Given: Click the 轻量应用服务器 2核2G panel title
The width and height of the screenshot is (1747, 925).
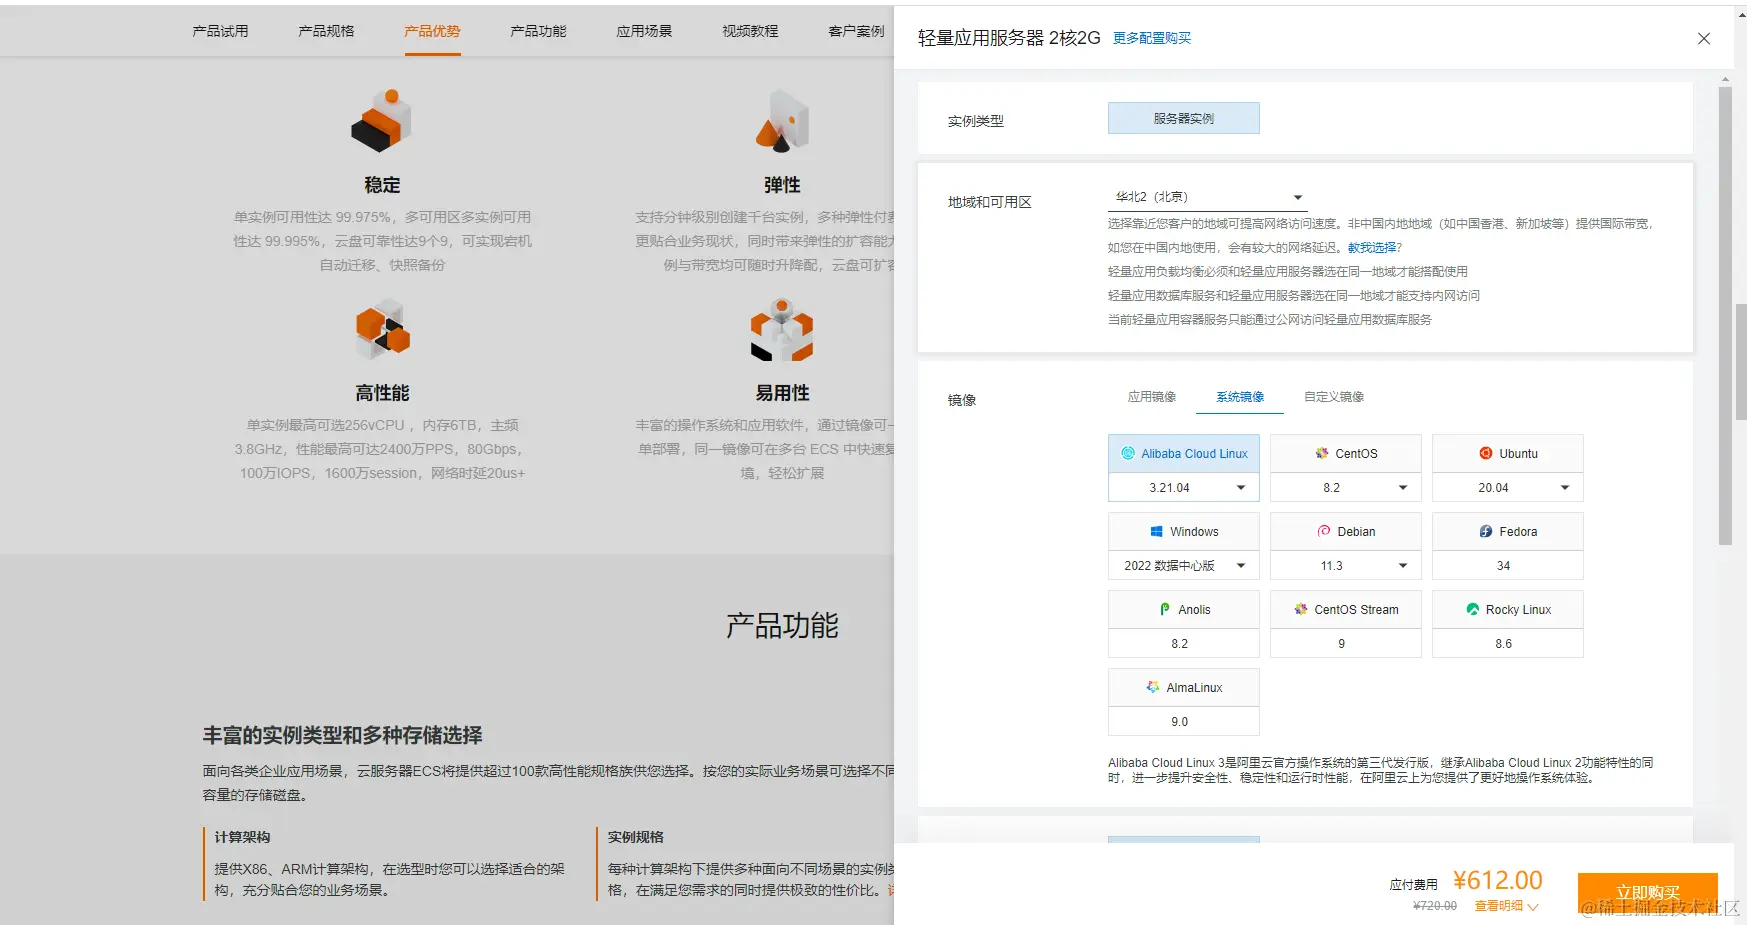Looking at the screenshot, I should (1009, 38).
